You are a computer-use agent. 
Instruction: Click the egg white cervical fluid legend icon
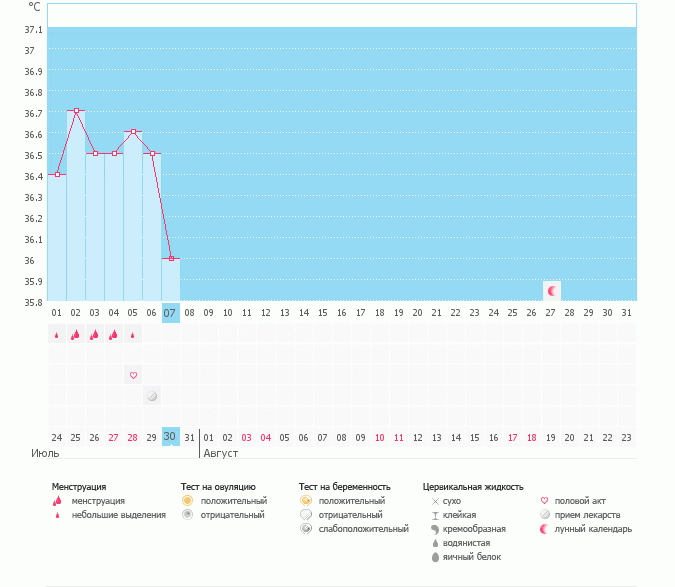point(435,557)
